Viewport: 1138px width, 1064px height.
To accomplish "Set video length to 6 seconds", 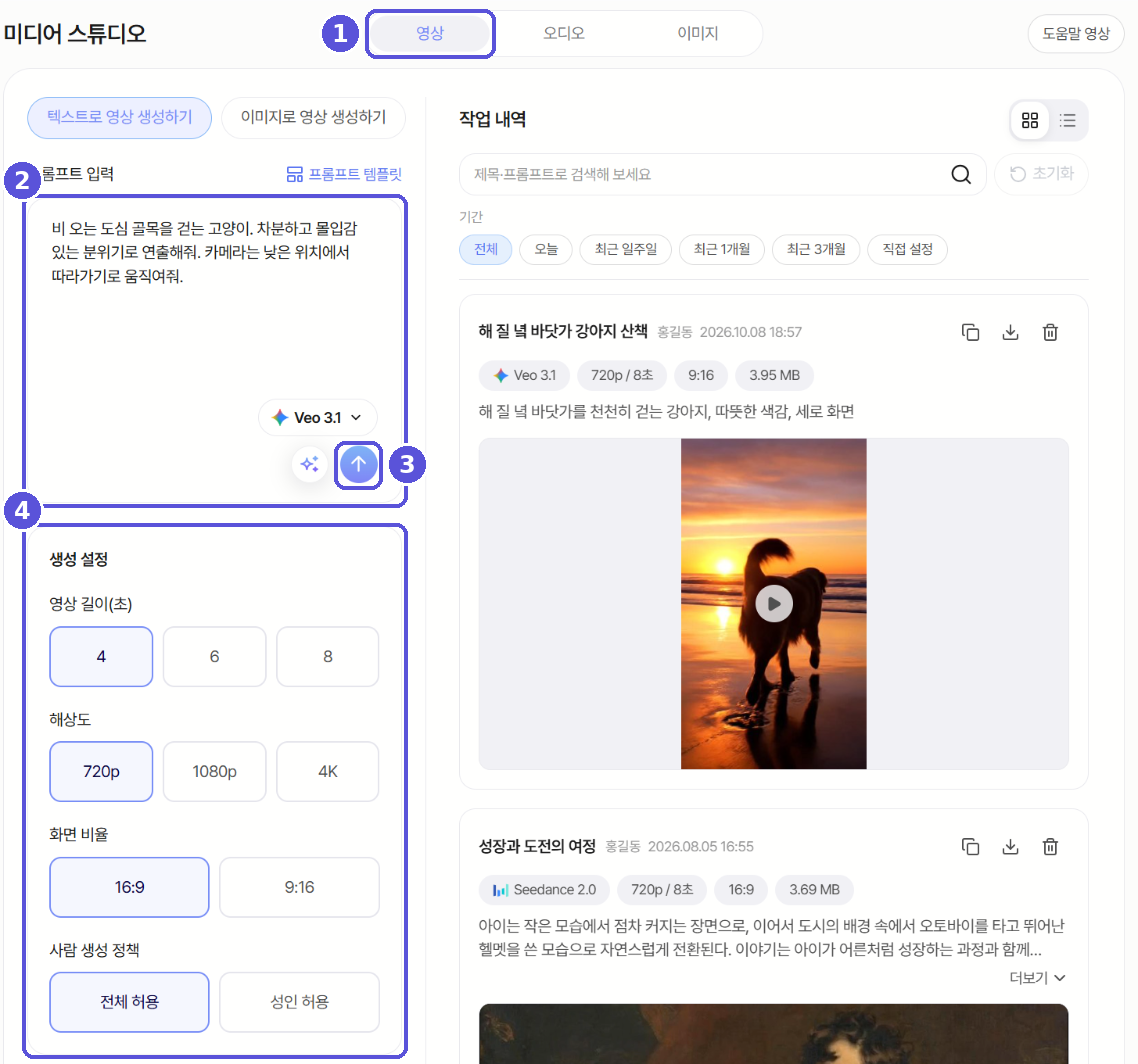I will [214, 656].
